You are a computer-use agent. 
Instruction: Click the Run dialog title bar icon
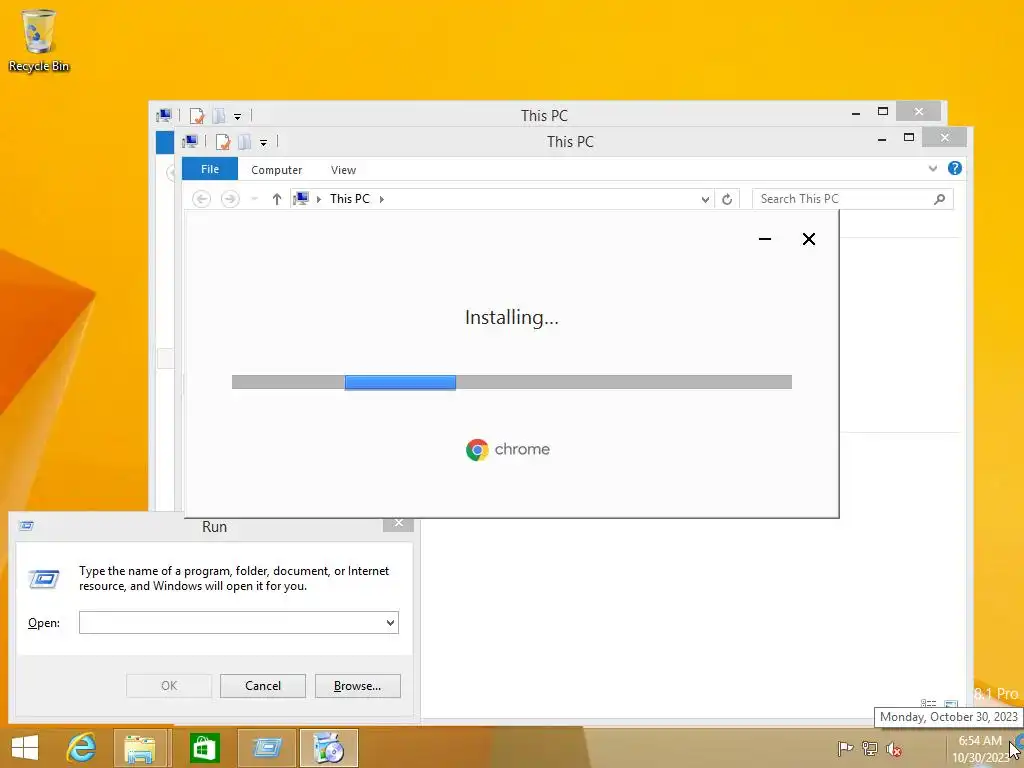pyautogui.click(x=26, y=526)
